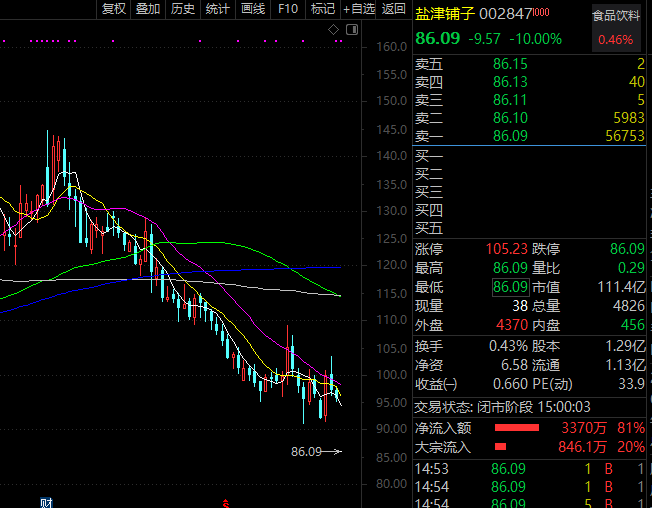Select the 卖一 ask price 86.09
The image size is (652, 508).
pyautogui.click(x=510, y=136)
